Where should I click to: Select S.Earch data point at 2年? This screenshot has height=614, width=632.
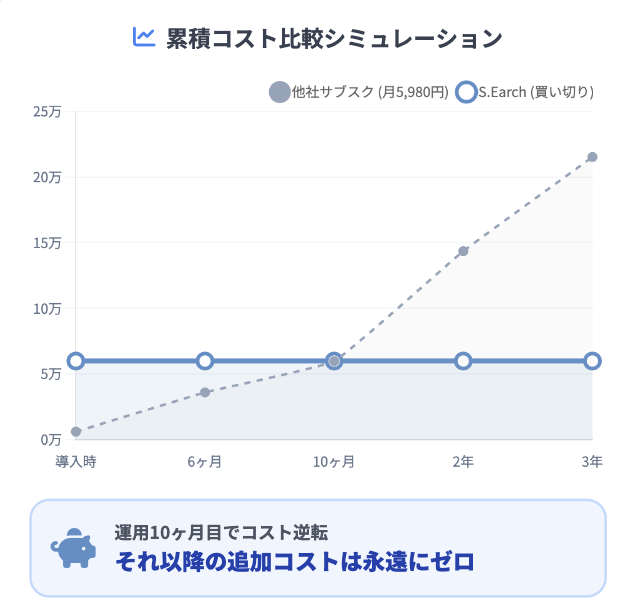pos(463,361)
